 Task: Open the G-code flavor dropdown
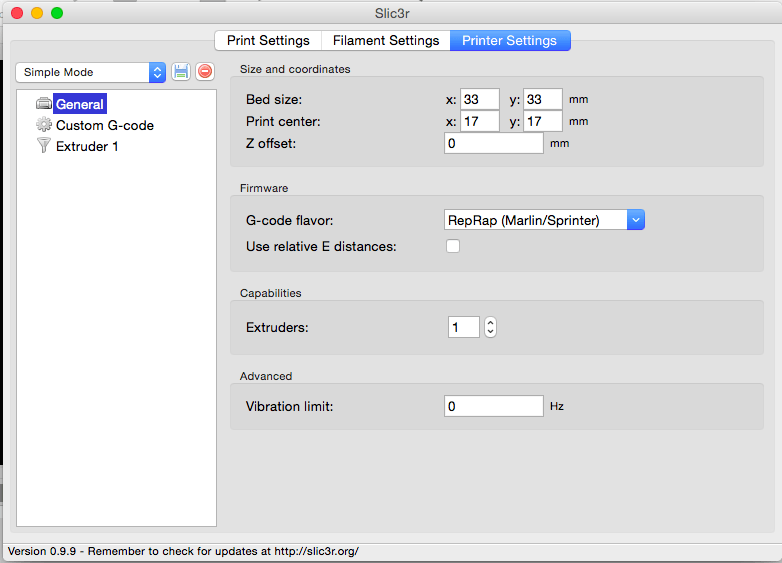click(544, 220)
